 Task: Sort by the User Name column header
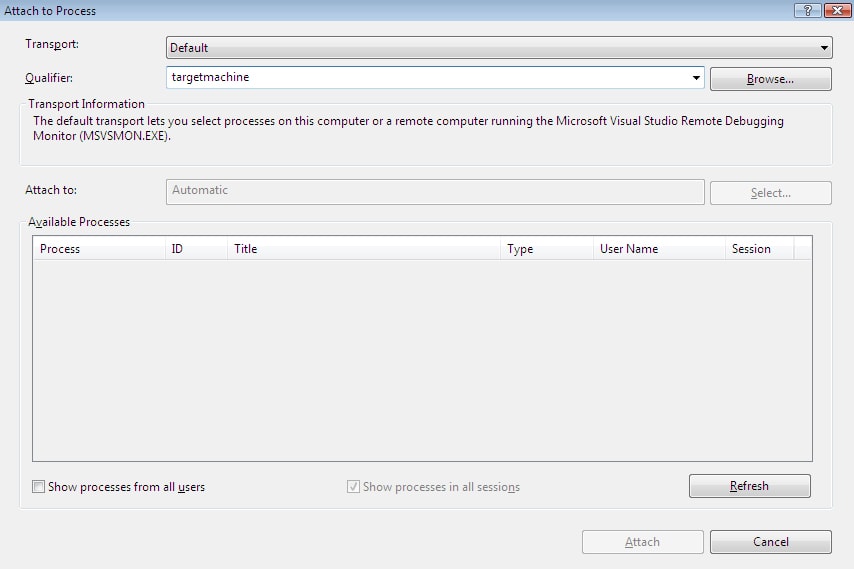click(659, 248)
